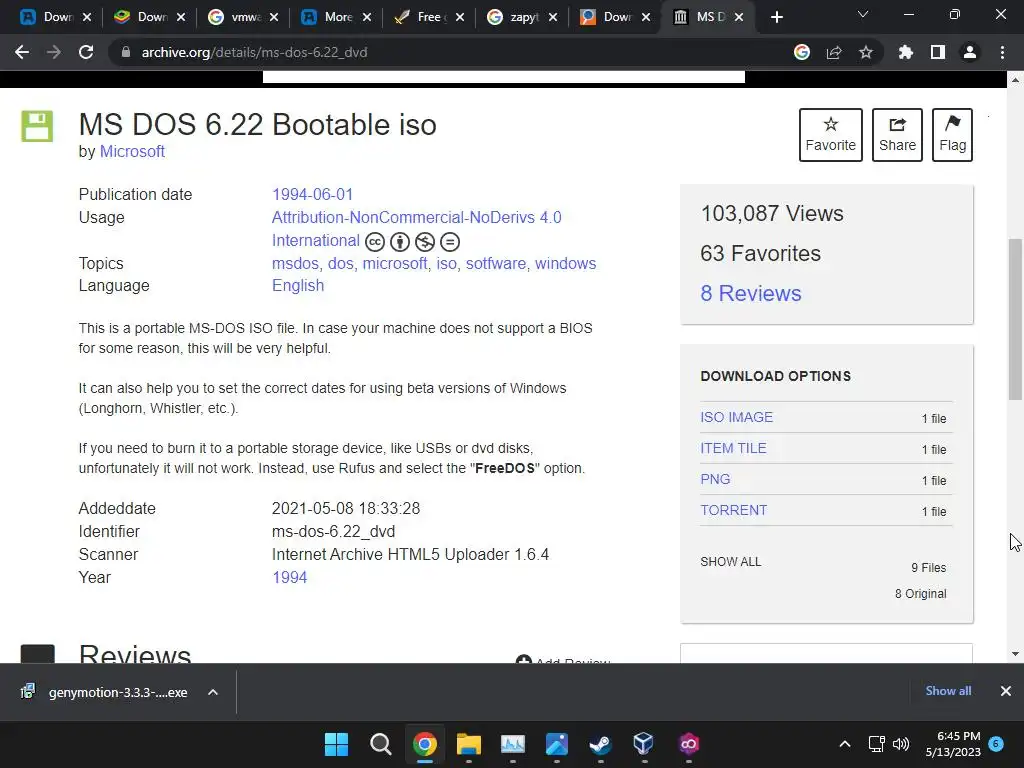The height and width of the screenshot is (768, 1024).
Task: Click the Photos app taskbar icon
Action: click(x=556, y=744)
